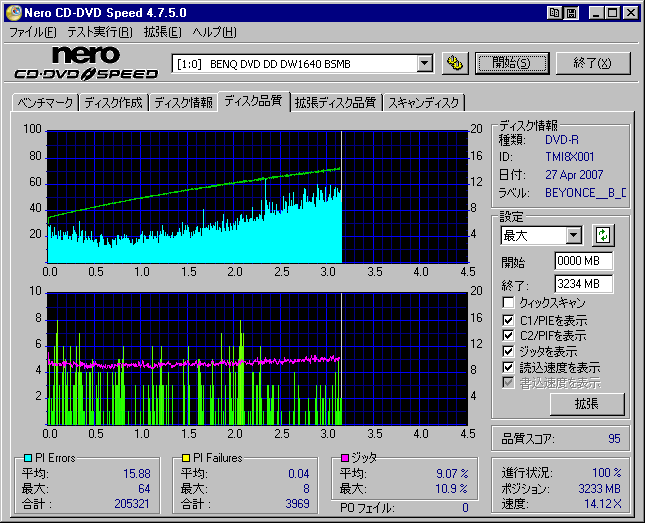The width and height of the screenshot is (645, 523).
Task: Open the ファイル menu
Action: (x=32, y=32)
